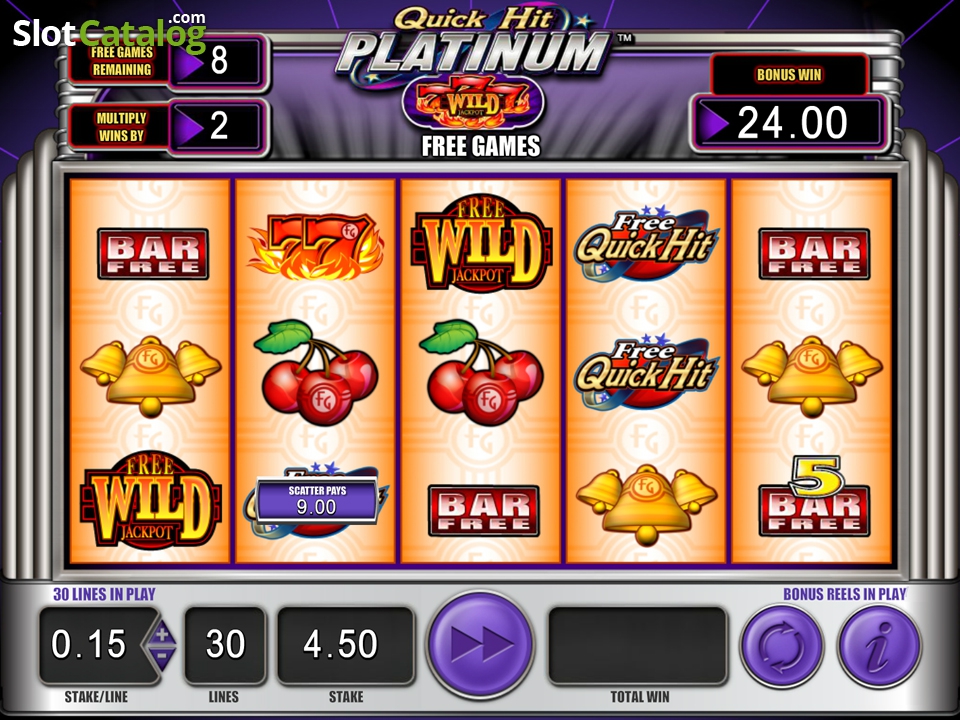Click the empty Total Win display

[637, 644]
